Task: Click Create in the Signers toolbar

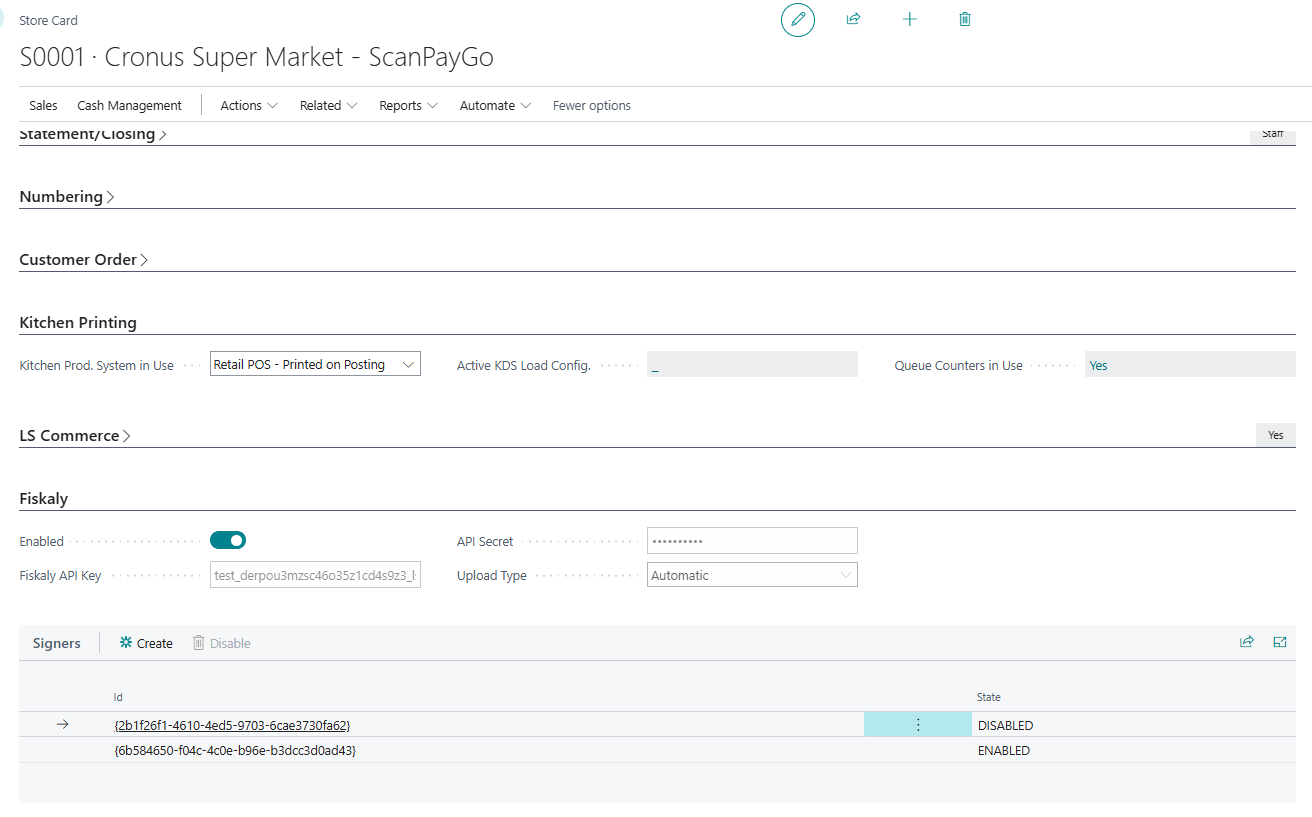Action: [x=146, y=643]
